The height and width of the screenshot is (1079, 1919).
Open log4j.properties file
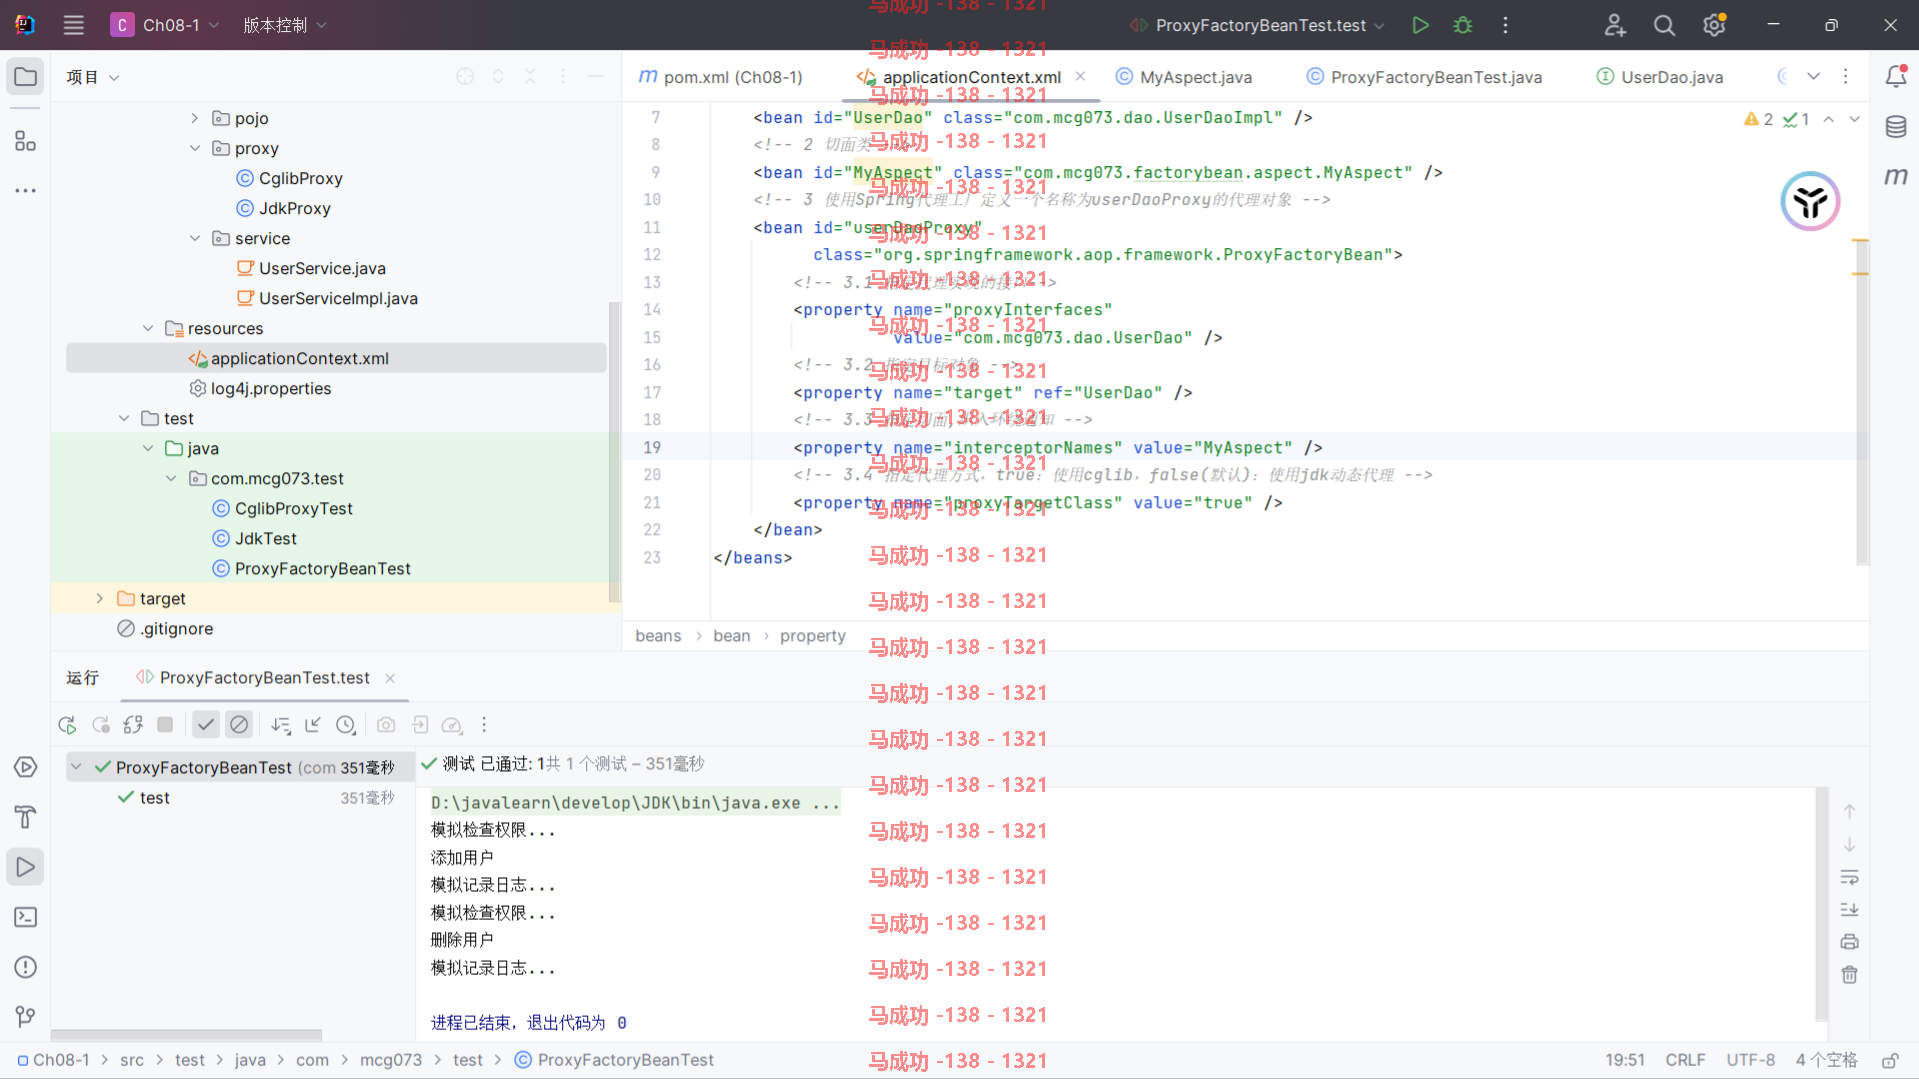pos(260,388)
